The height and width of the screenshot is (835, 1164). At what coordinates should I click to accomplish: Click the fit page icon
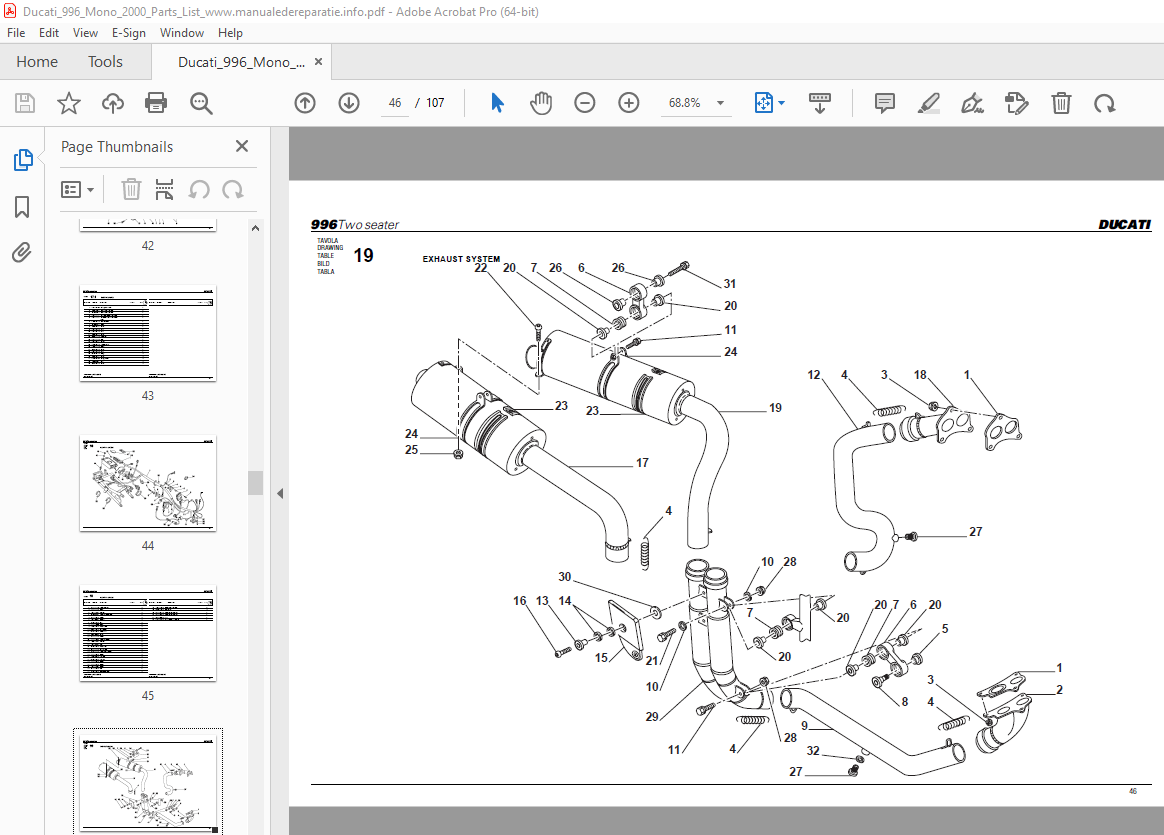pos(763,103)
